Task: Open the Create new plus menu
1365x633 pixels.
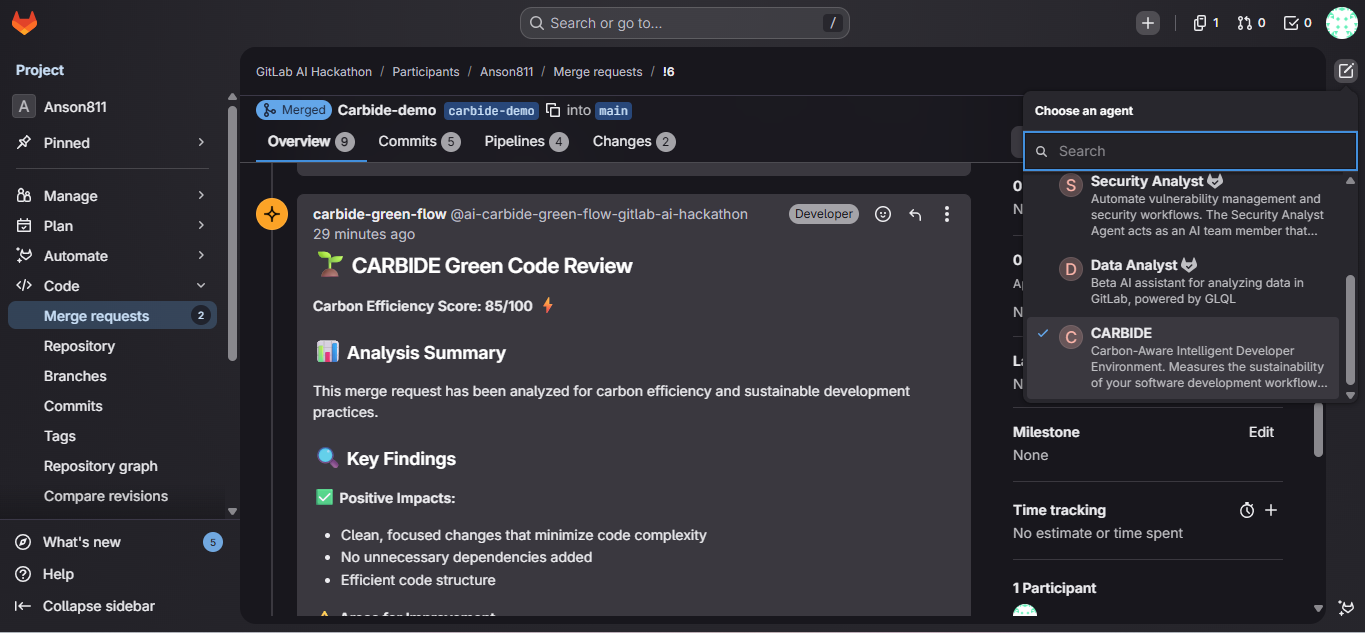Action: coord(1148,23)
